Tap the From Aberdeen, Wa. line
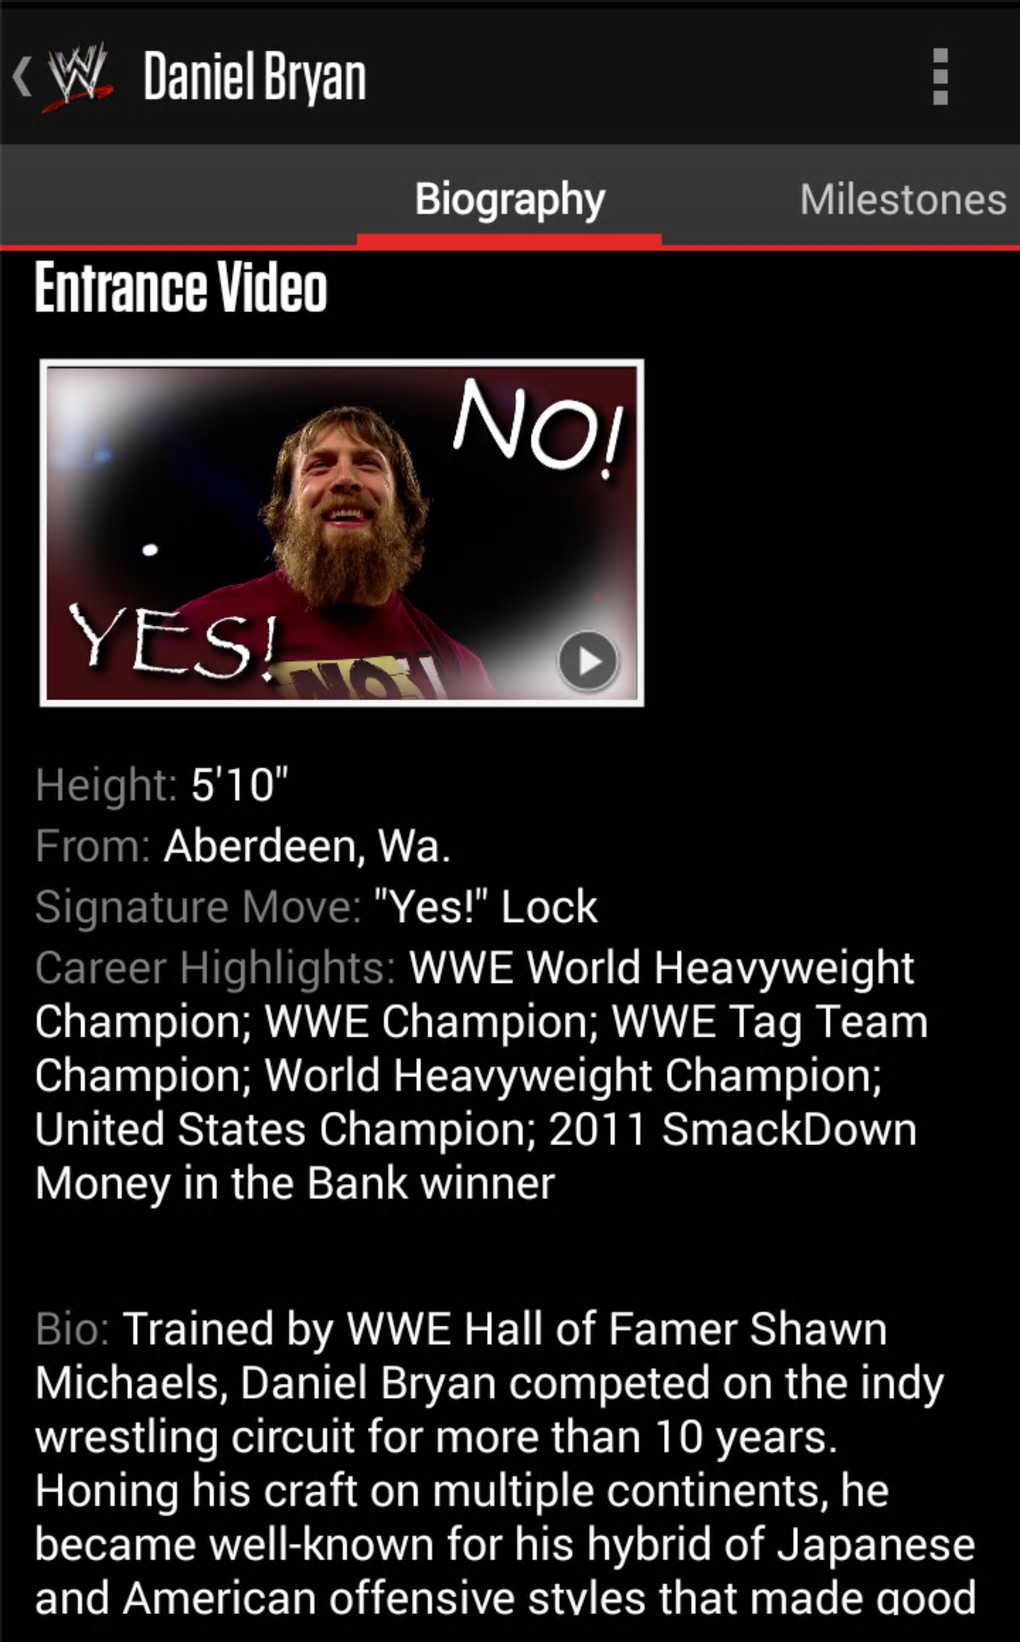 [x=243, y=846]
